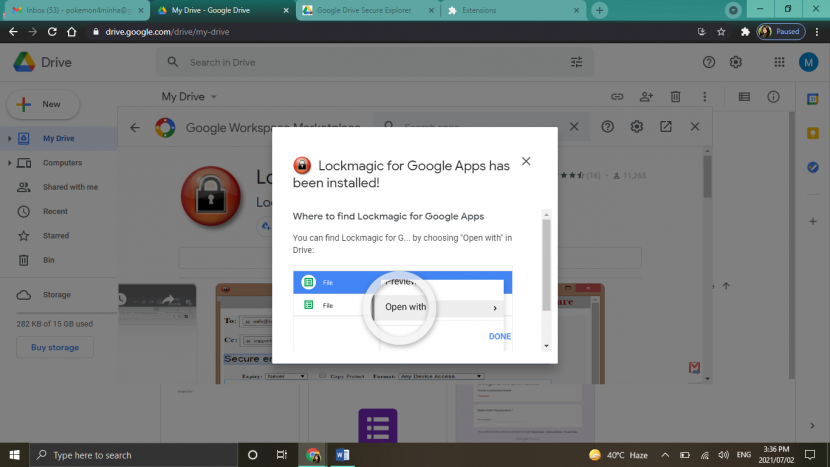
Task: Close the Workspace Marketplace panel
Action: 695,127
